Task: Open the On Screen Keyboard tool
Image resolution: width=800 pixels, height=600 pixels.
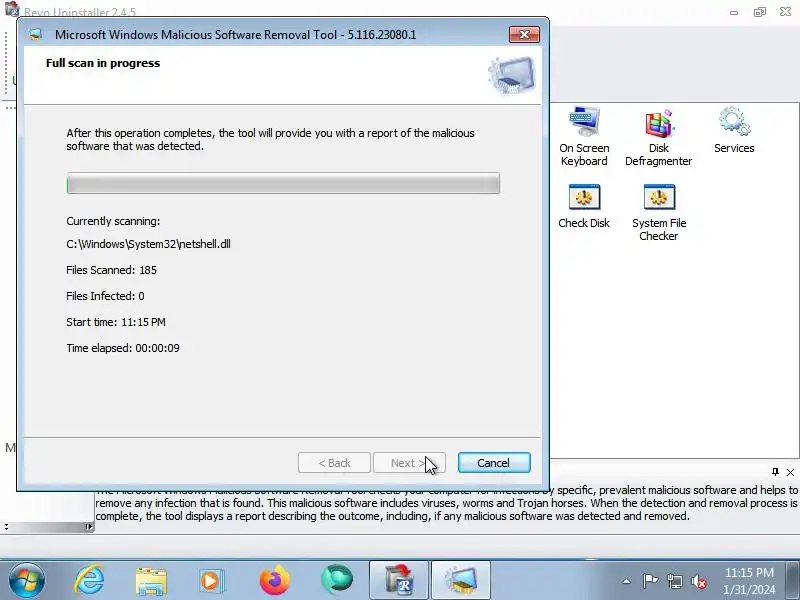Action: (x=584, y=136)
